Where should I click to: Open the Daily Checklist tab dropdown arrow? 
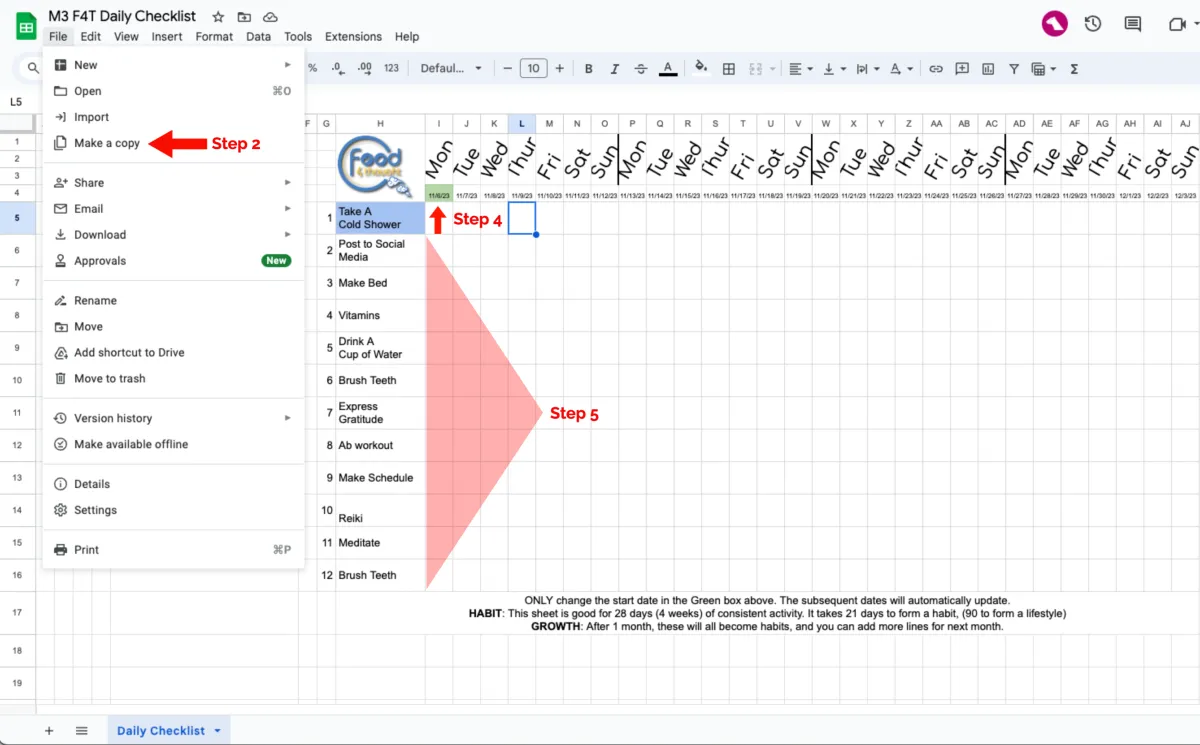[x=218, y=731]
